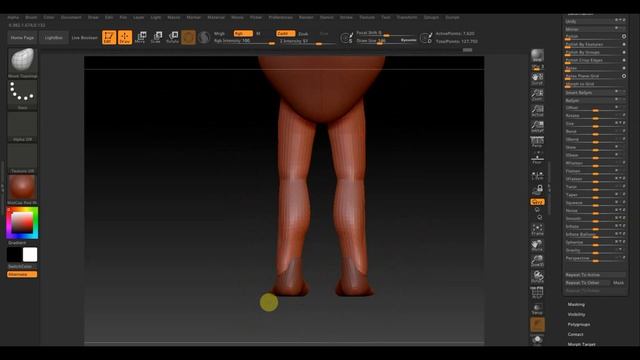This screenshot has height=360, width=640.
Task: Click the Local symmetry icon
Action: (x=537, y=175)
